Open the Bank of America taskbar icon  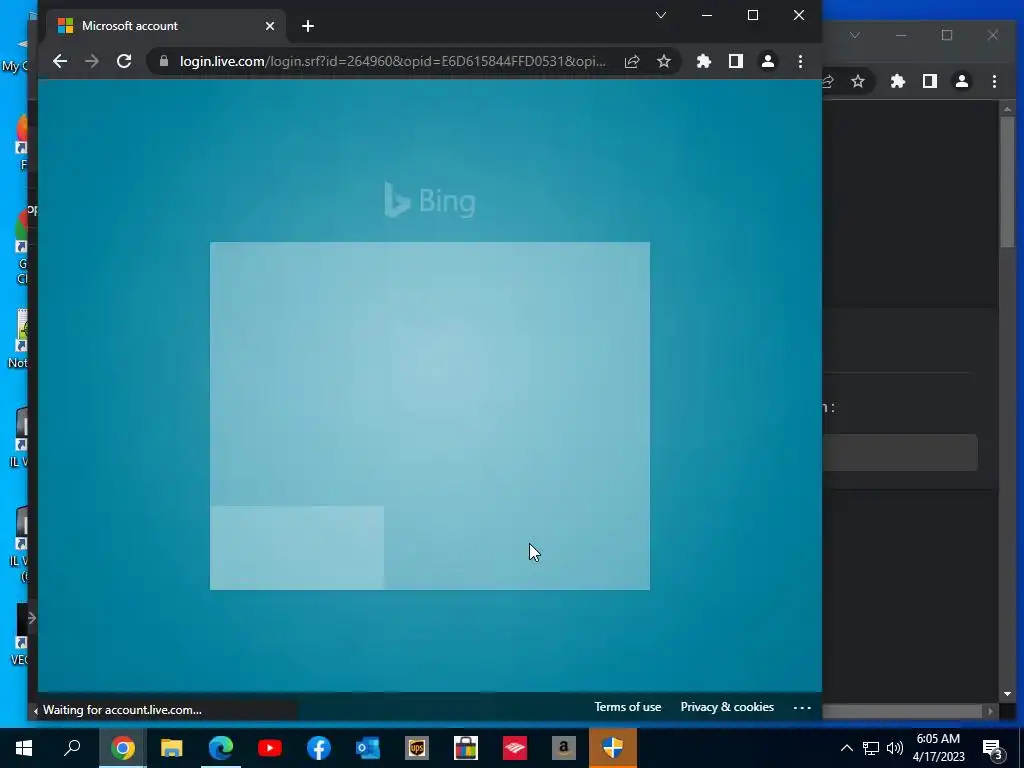(x=515, y=748)
